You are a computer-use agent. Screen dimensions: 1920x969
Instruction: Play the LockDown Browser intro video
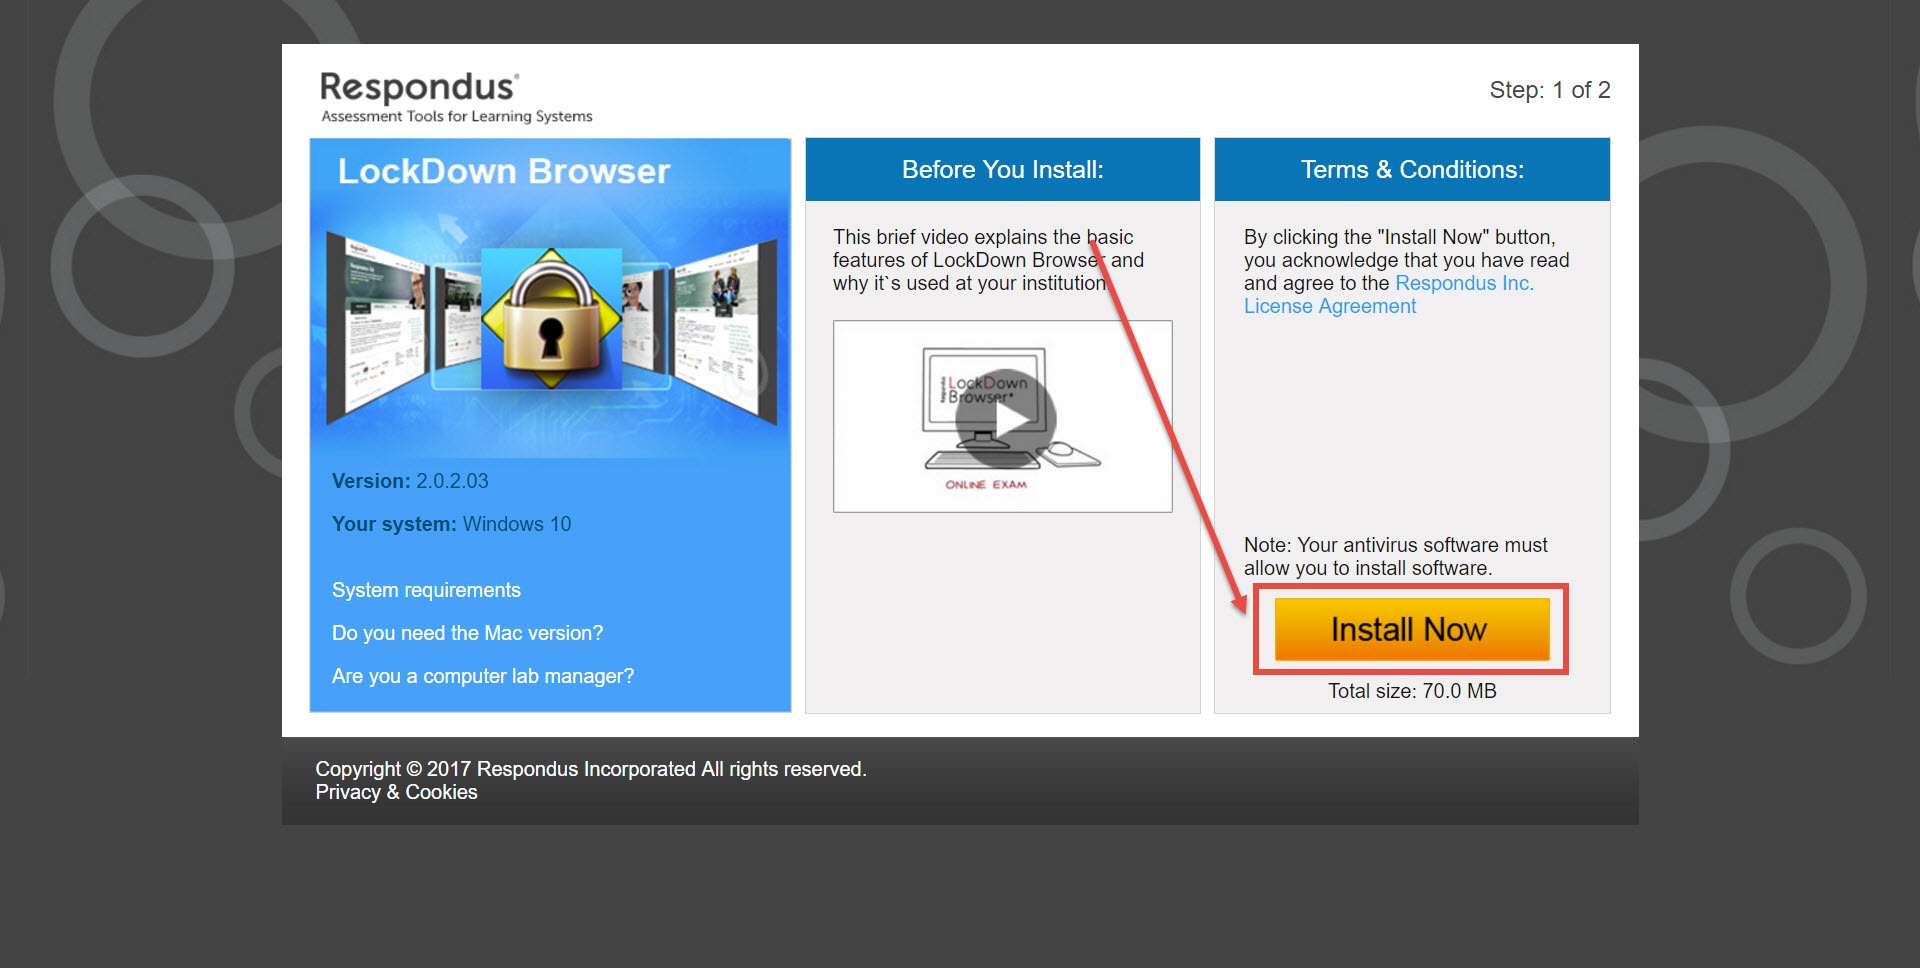tap(1003, 417)
